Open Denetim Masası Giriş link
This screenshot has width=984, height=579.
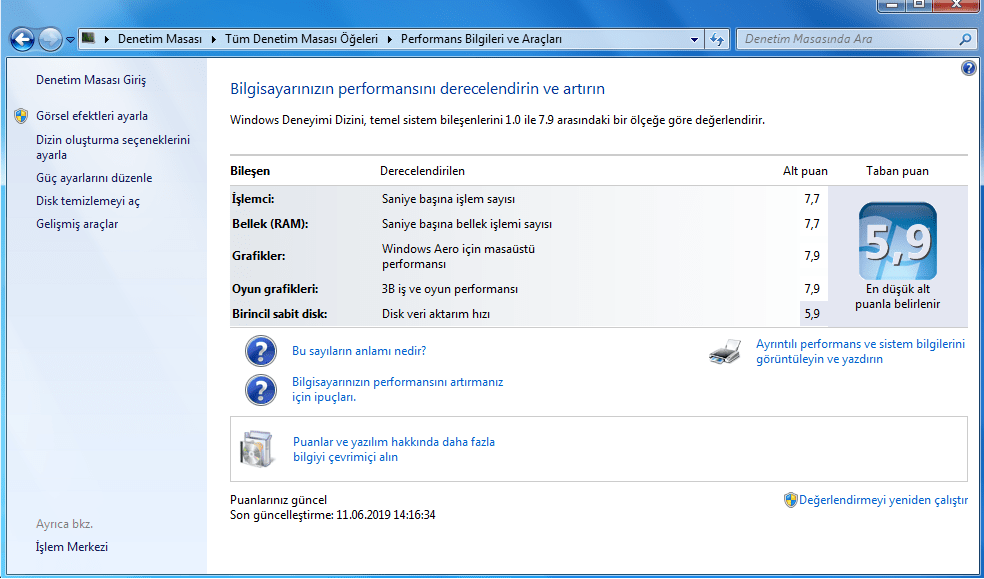pyautogui.click(x=91, y=80)
